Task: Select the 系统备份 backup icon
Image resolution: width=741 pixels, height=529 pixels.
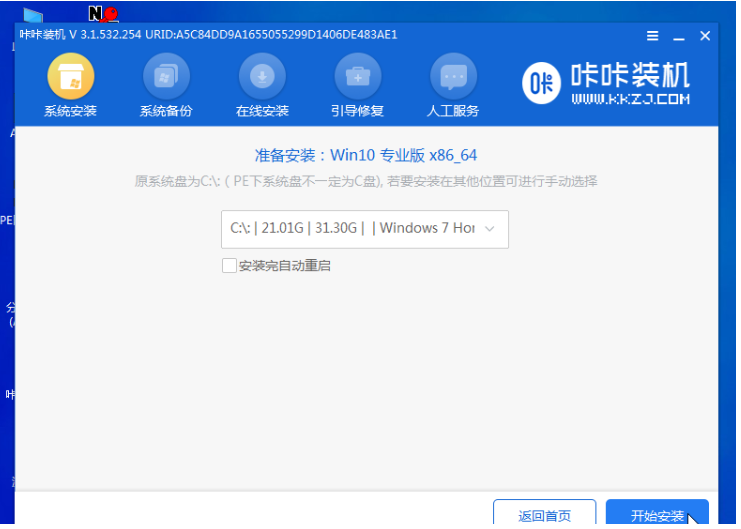Action: point(166,77)
